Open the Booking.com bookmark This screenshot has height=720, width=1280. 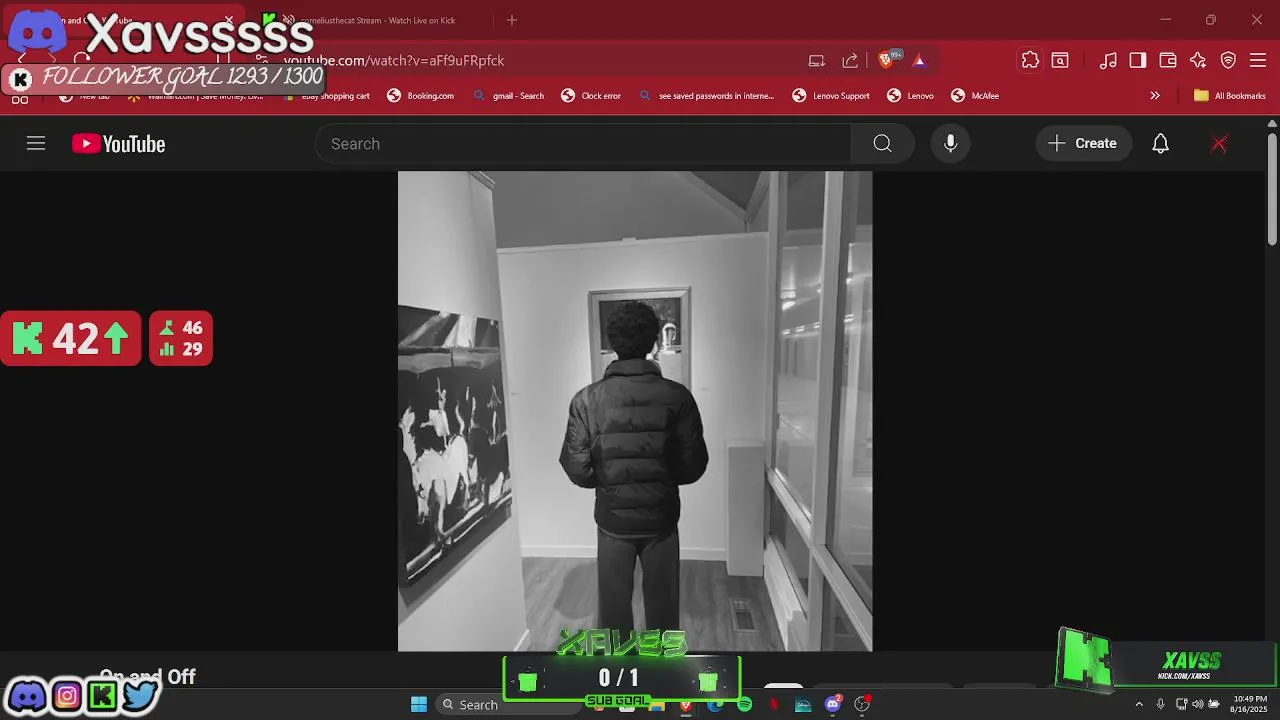click(421, 96)
